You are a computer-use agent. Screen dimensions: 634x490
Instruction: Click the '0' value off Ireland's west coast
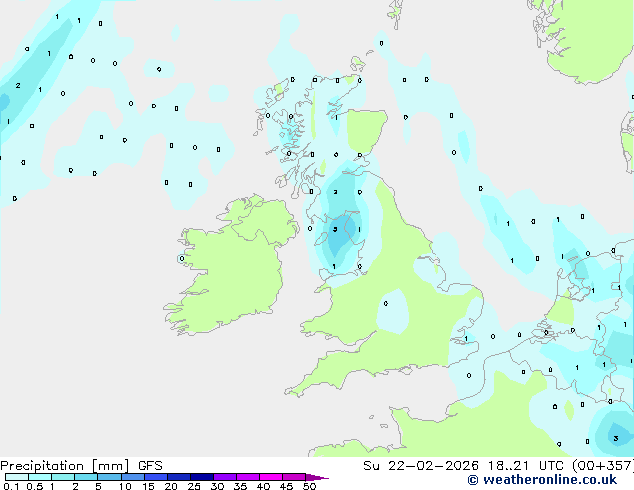182,258
